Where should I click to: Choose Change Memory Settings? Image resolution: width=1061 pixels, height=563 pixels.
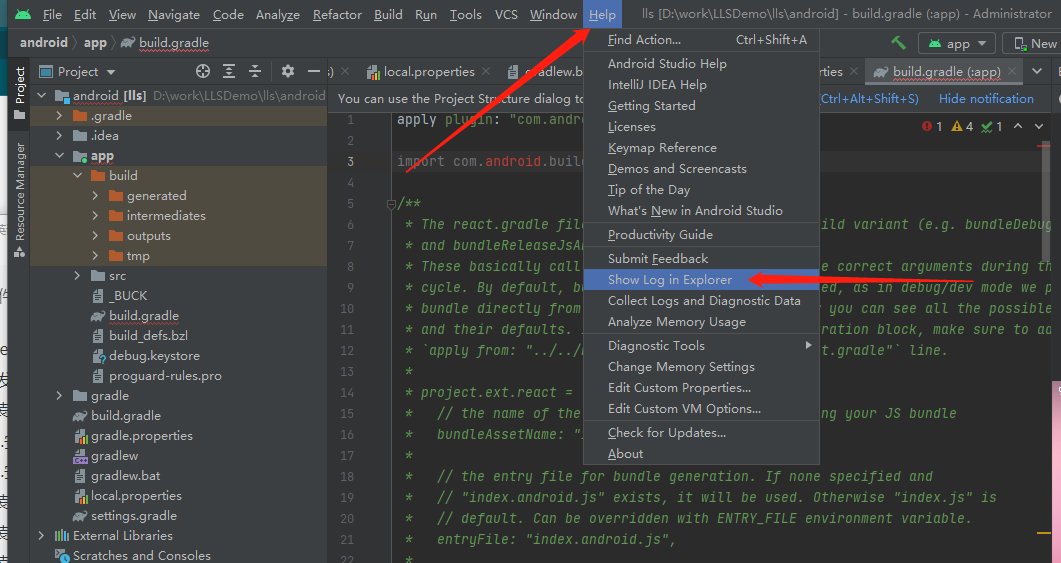[x=702, y=366]
